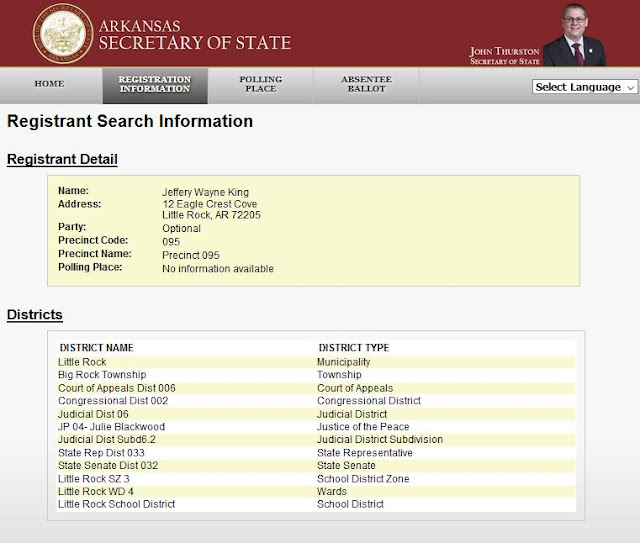
Task: Click the John Thurston Secretary of State caption
Action: (504, 56)
